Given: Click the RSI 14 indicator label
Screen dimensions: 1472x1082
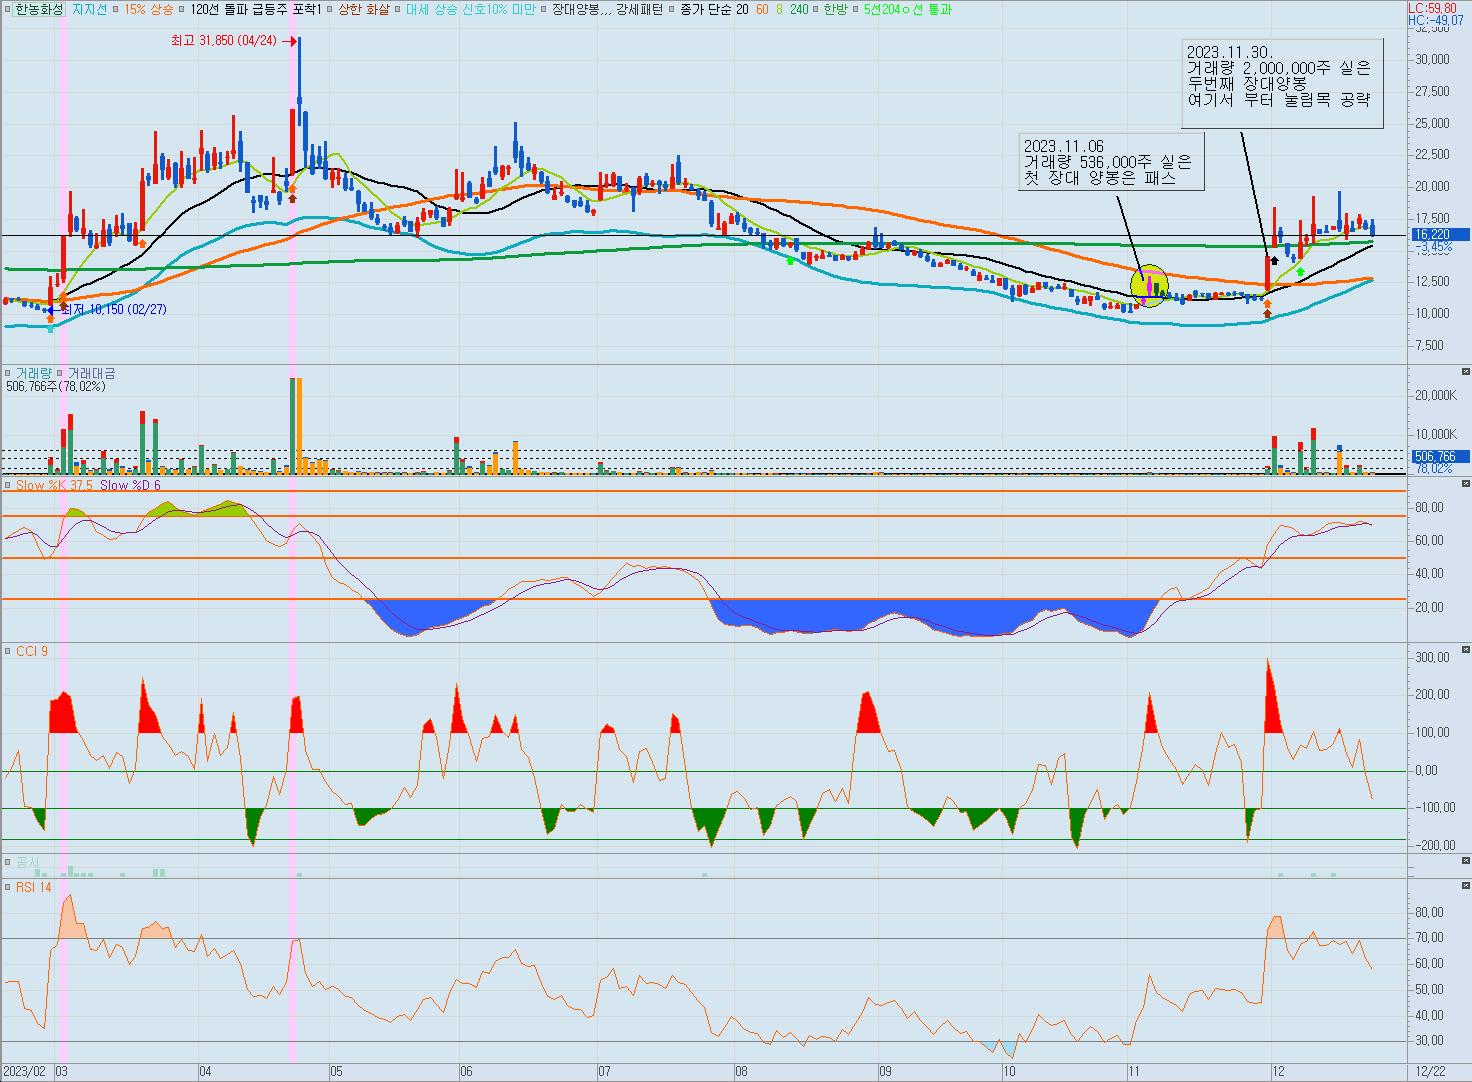Looking at the screenshot, I should (33, 888).
